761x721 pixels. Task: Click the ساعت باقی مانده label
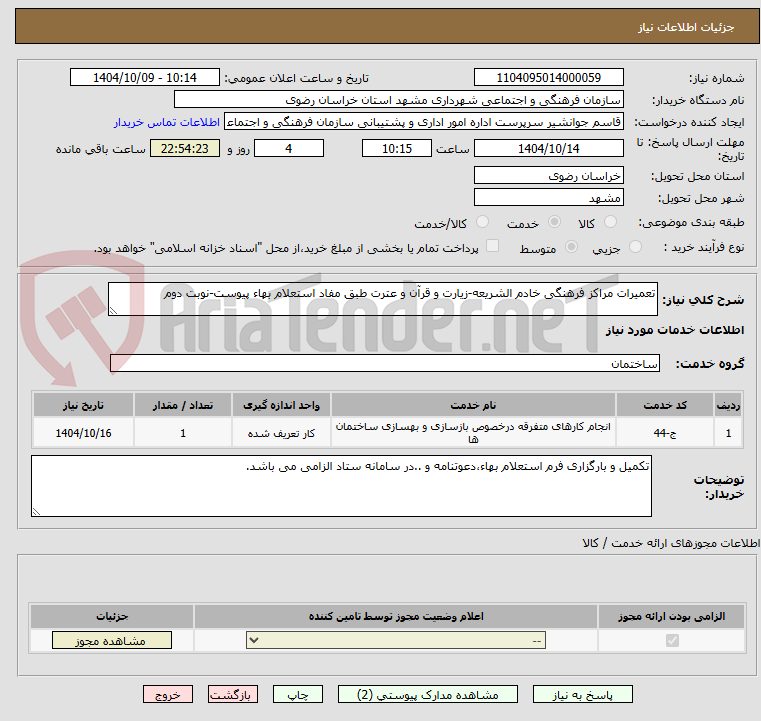click(100, 149)
